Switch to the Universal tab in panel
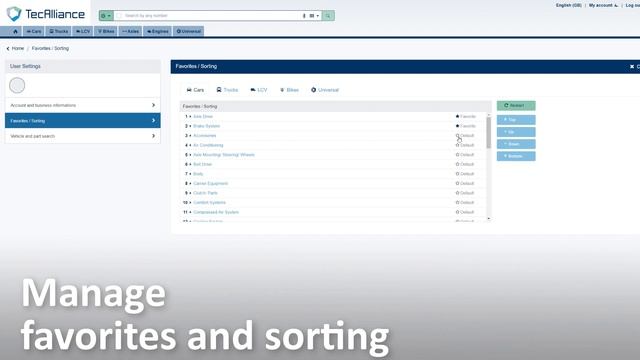Viewport: 640px width, 360px height. (x=325, y=90)
